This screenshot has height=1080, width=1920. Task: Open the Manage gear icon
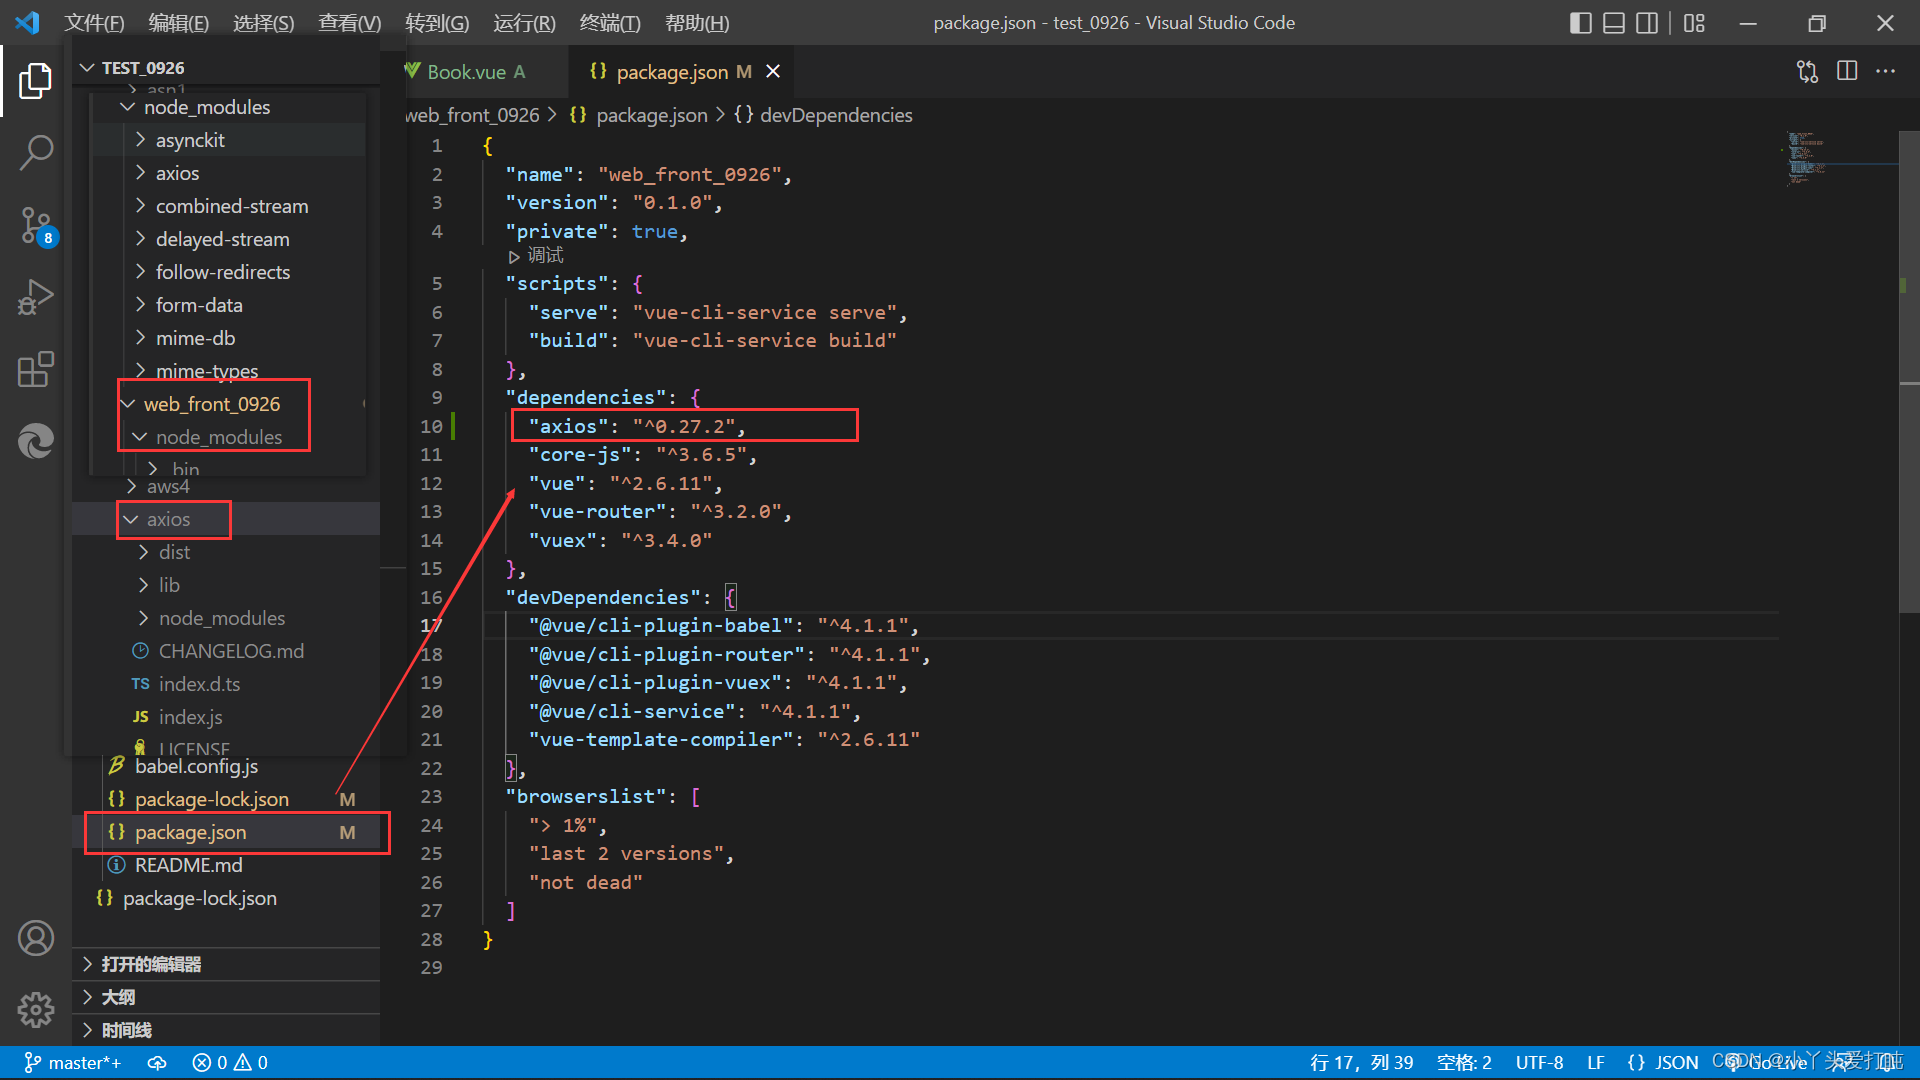coord(36,1010)
